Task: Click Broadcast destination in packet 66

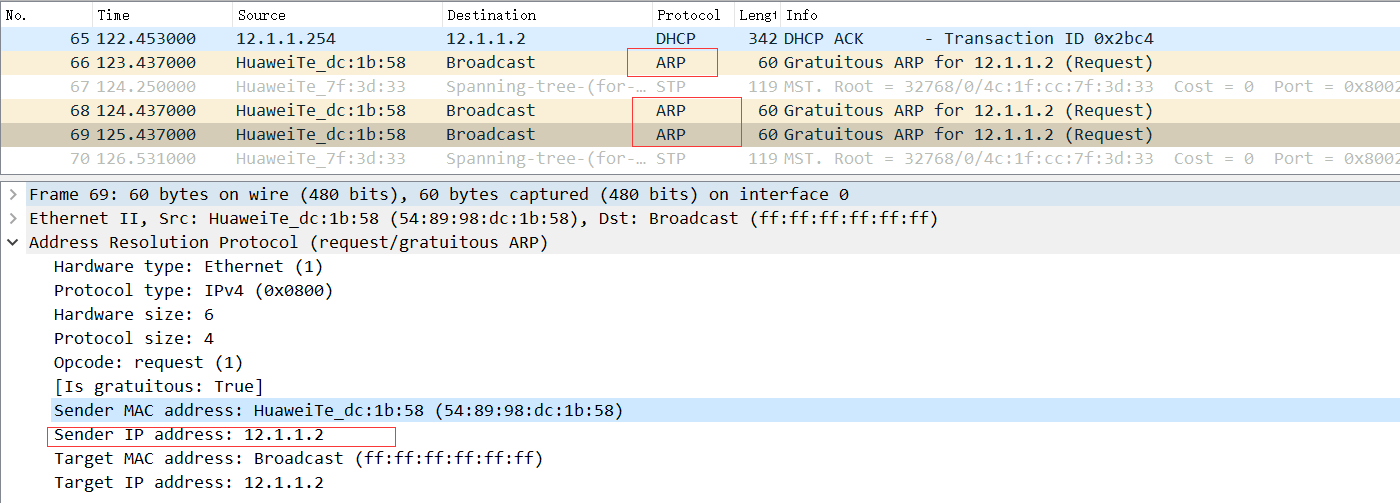Action: pos(490,63)
